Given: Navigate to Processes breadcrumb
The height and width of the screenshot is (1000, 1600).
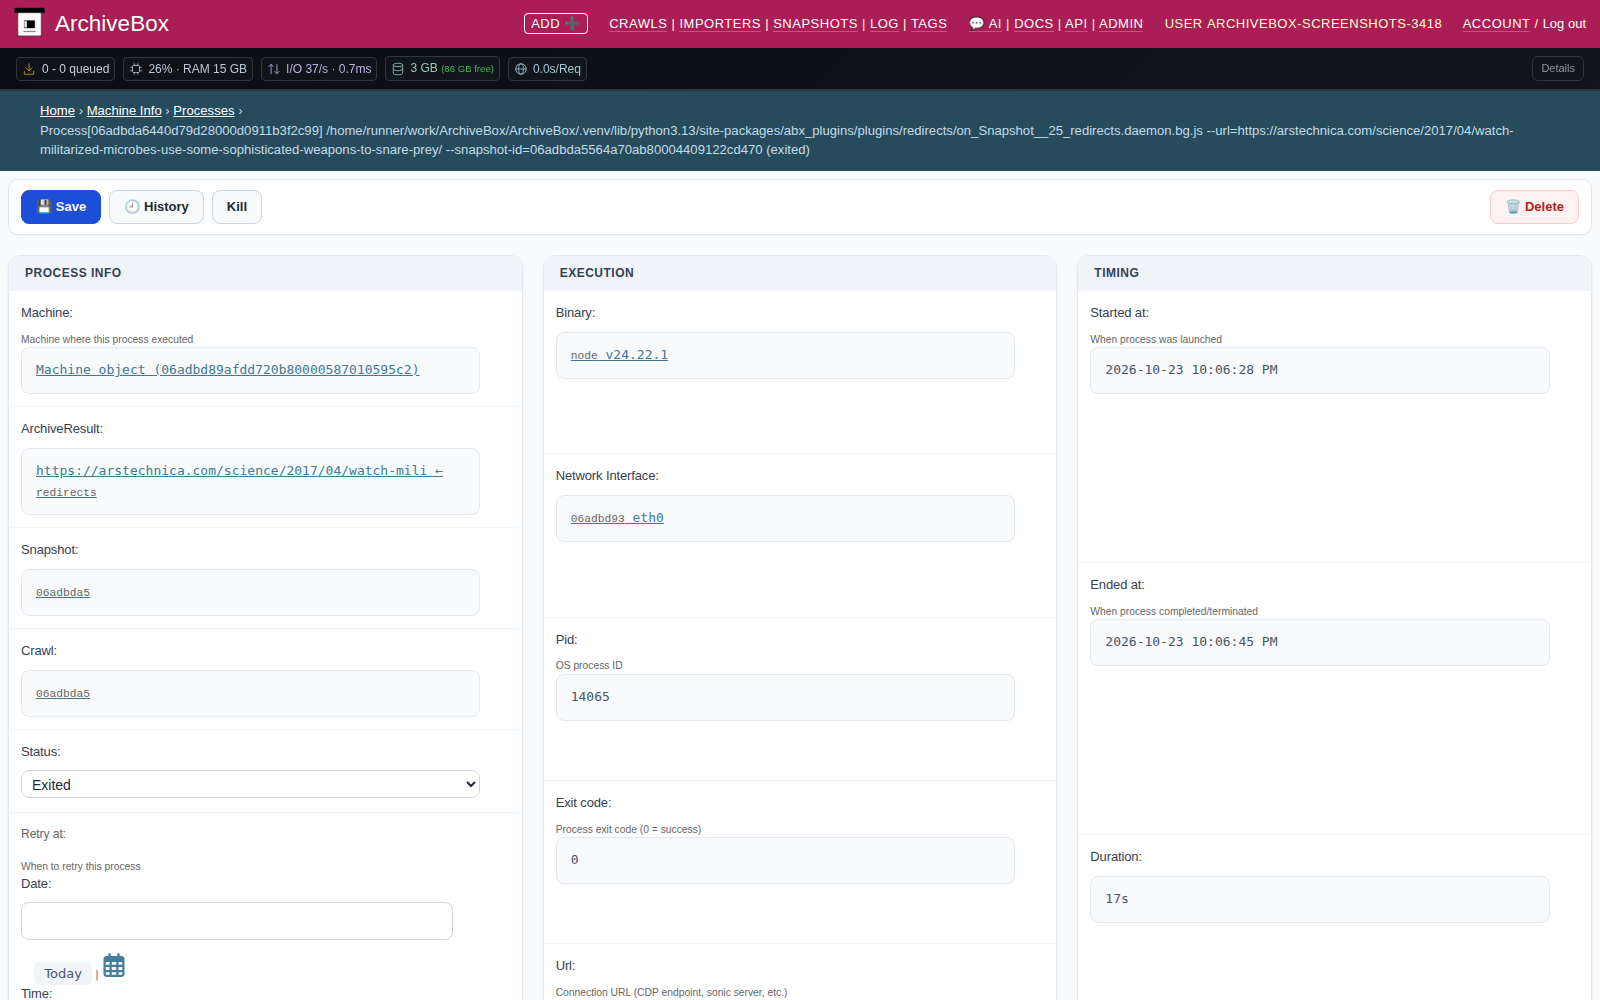Looking at the screenshot, I should (204, 111).
